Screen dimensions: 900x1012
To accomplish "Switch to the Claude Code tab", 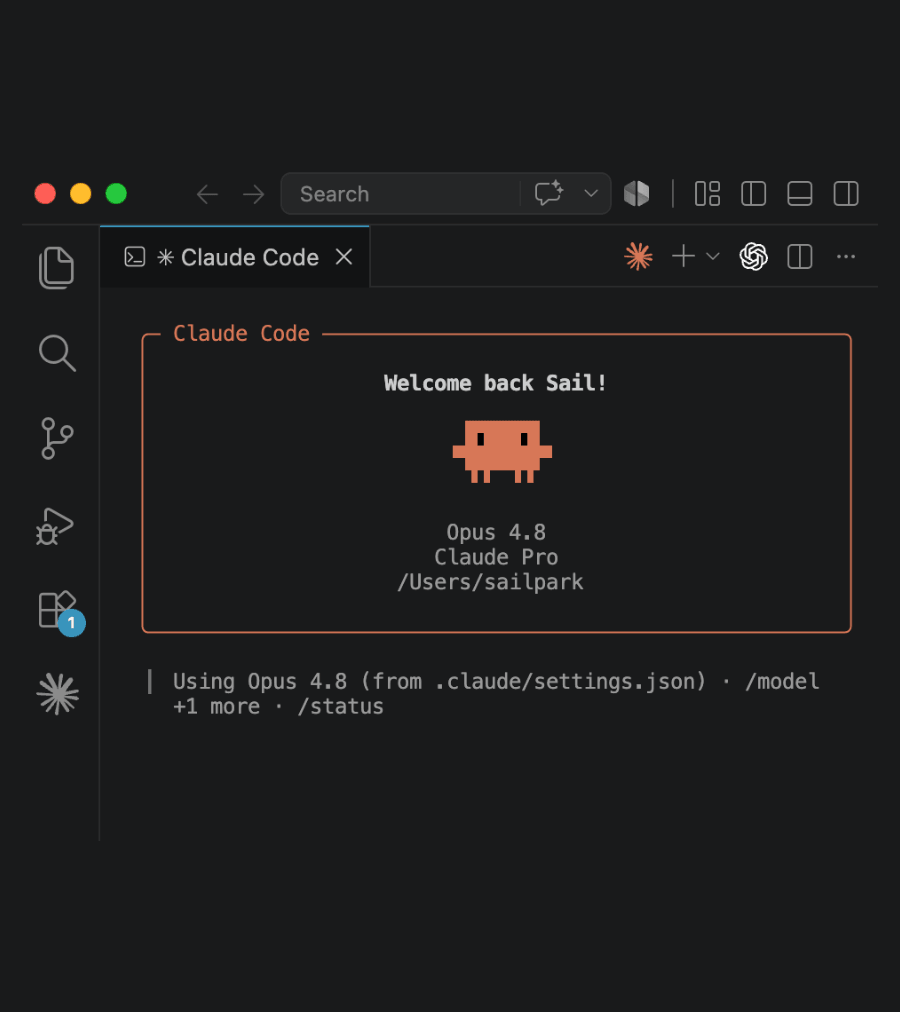I will [235, 257].
